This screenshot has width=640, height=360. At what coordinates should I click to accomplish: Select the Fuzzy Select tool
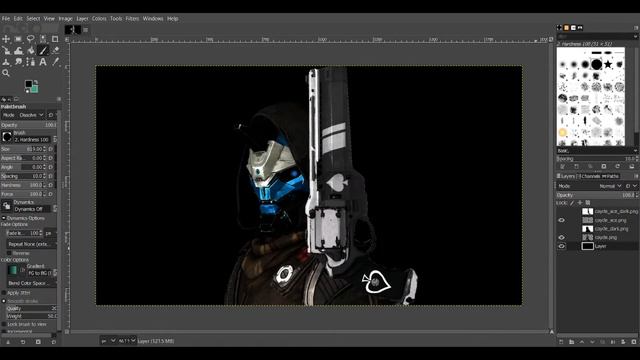[43, 39]
